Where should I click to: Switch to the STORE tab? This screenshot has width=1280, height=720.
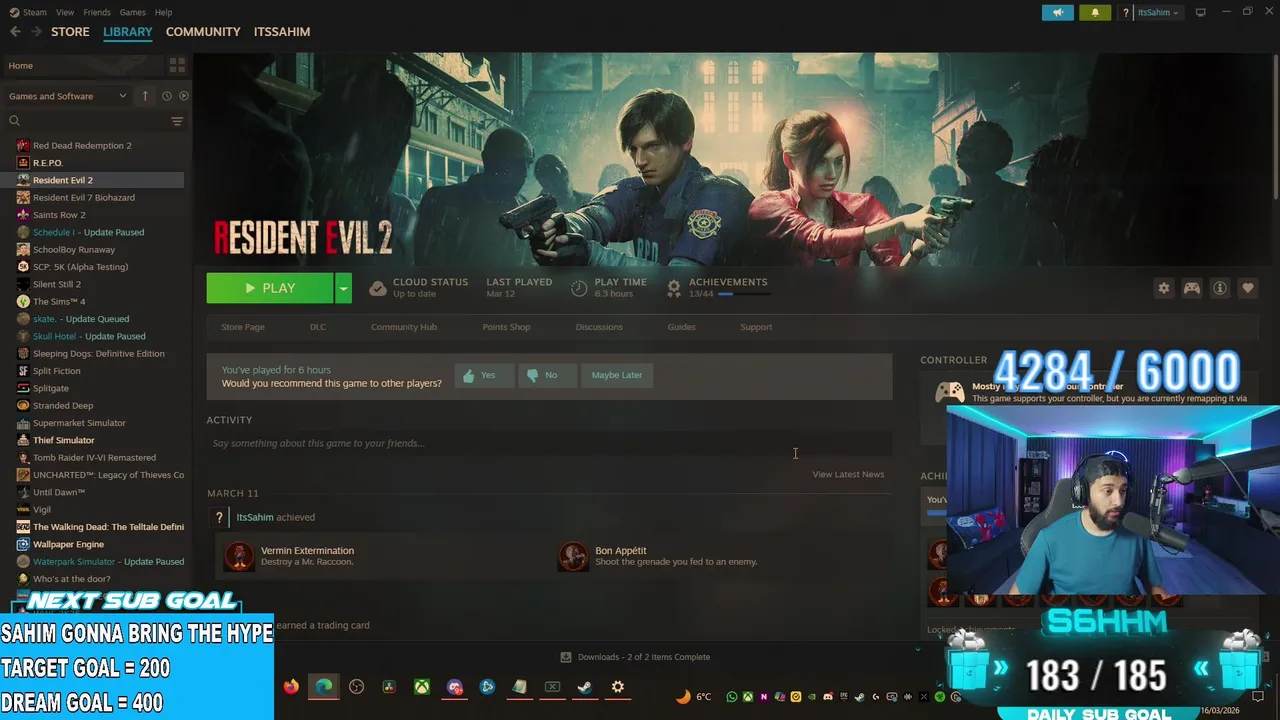point(70,32)
